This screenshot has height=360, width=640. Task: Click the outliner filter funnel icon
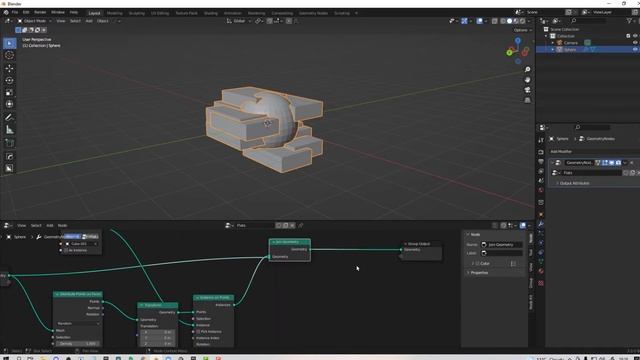pyautogui.click(x=629, y=20)
